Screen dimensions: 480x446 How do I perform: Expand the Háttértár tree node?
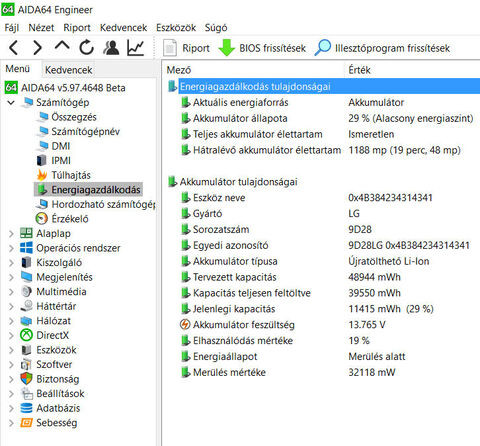11,306
